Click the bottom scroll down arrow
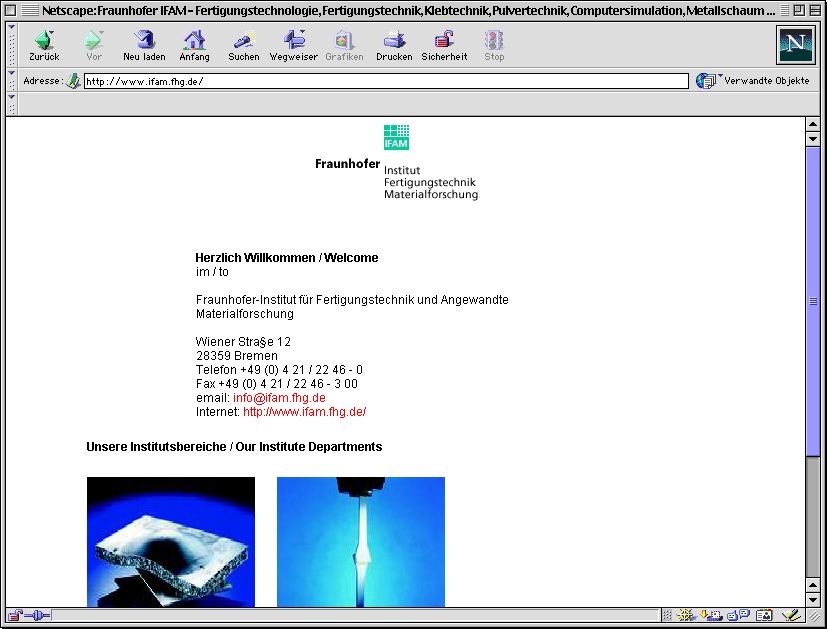 tap(813, 599)
